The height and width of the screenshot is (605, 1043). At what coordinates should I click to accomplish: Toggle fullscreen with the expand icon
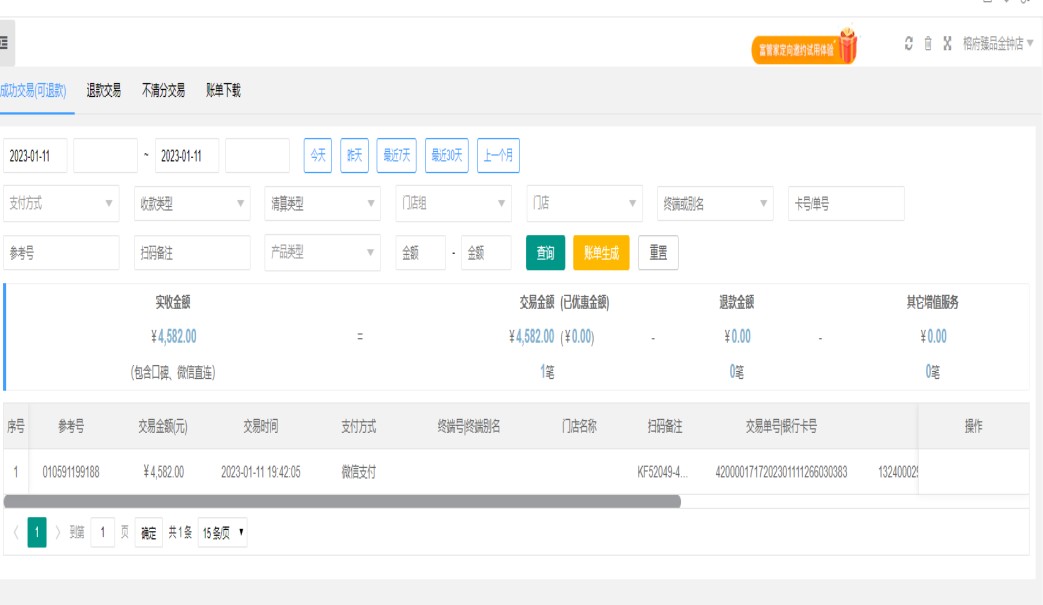pyautogui.click(x=947, y=44)
